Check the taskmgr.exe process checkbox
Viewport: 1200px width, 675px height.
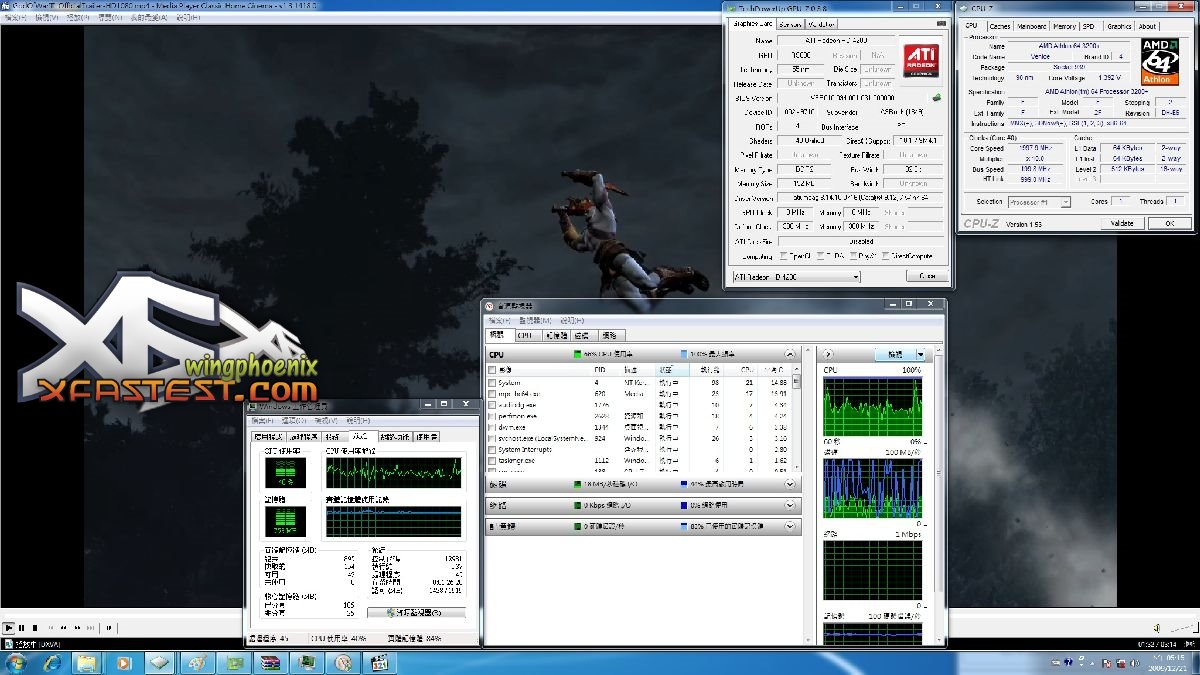click(492, 461)
